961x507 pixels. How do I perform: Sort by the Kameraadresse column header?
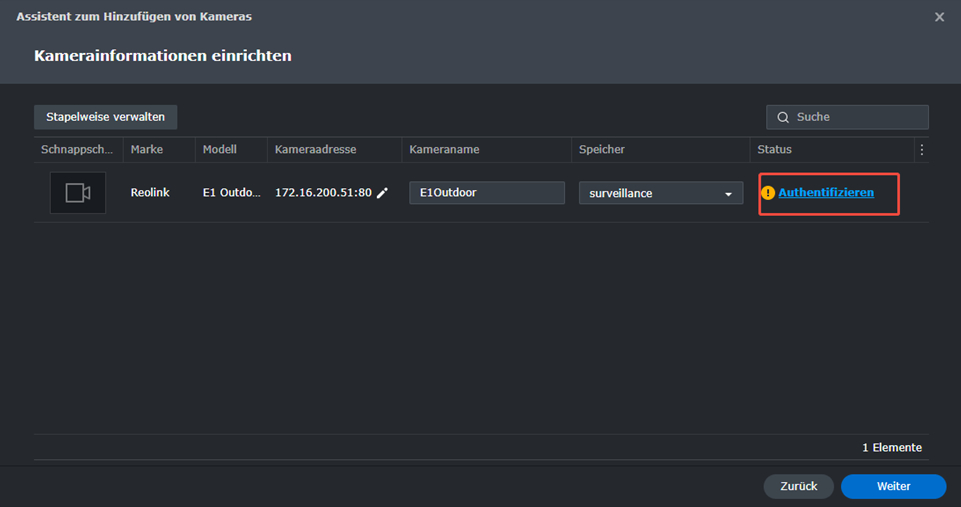click(x=335, y=150)
